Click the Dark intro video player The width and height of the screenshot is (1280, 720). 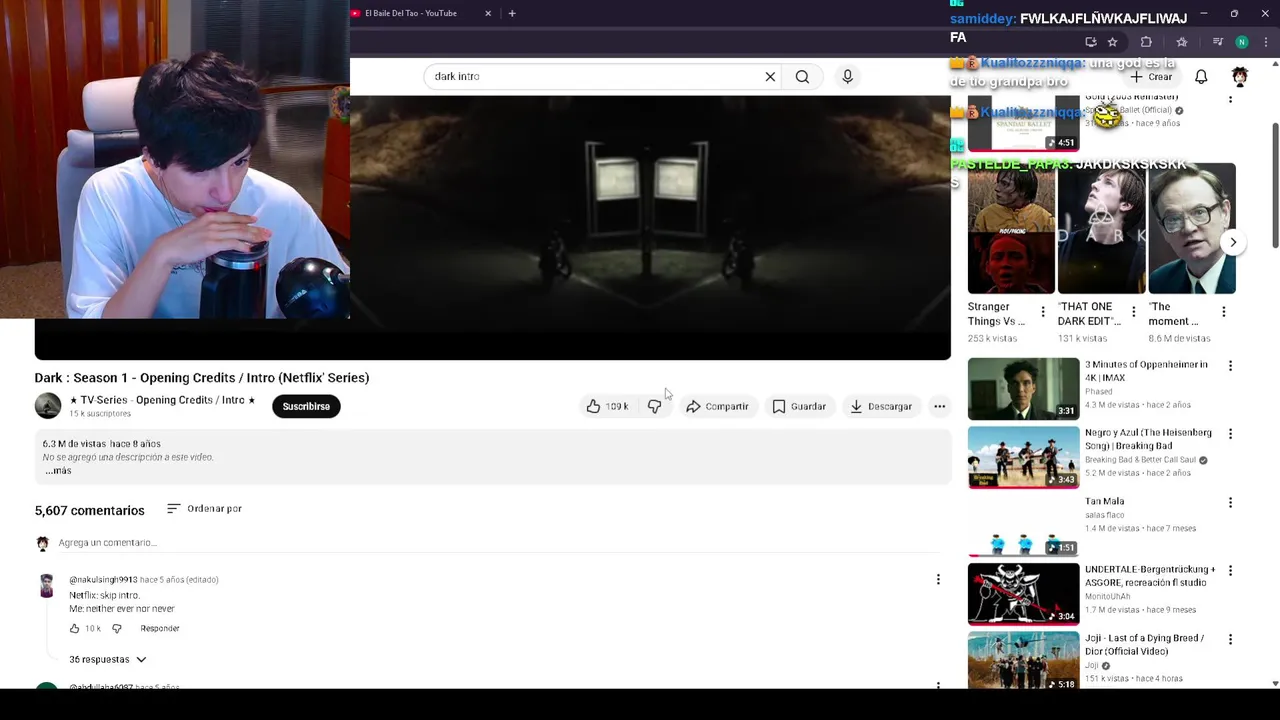(650, 227)
